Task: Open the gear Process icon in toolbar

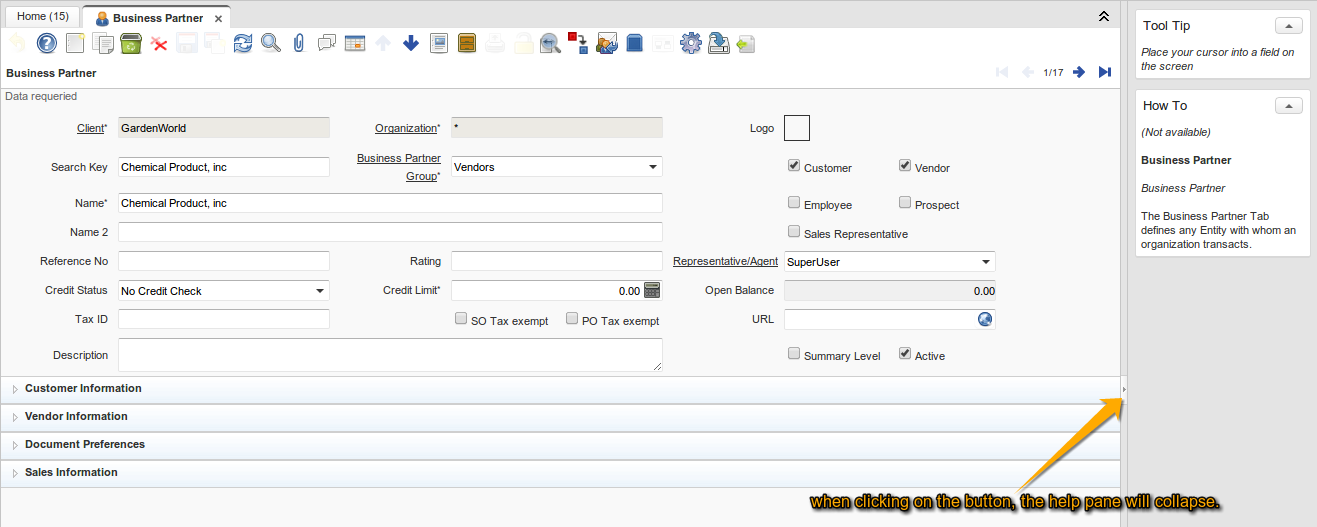Action: pyautogui.click(x=690, y=43)
